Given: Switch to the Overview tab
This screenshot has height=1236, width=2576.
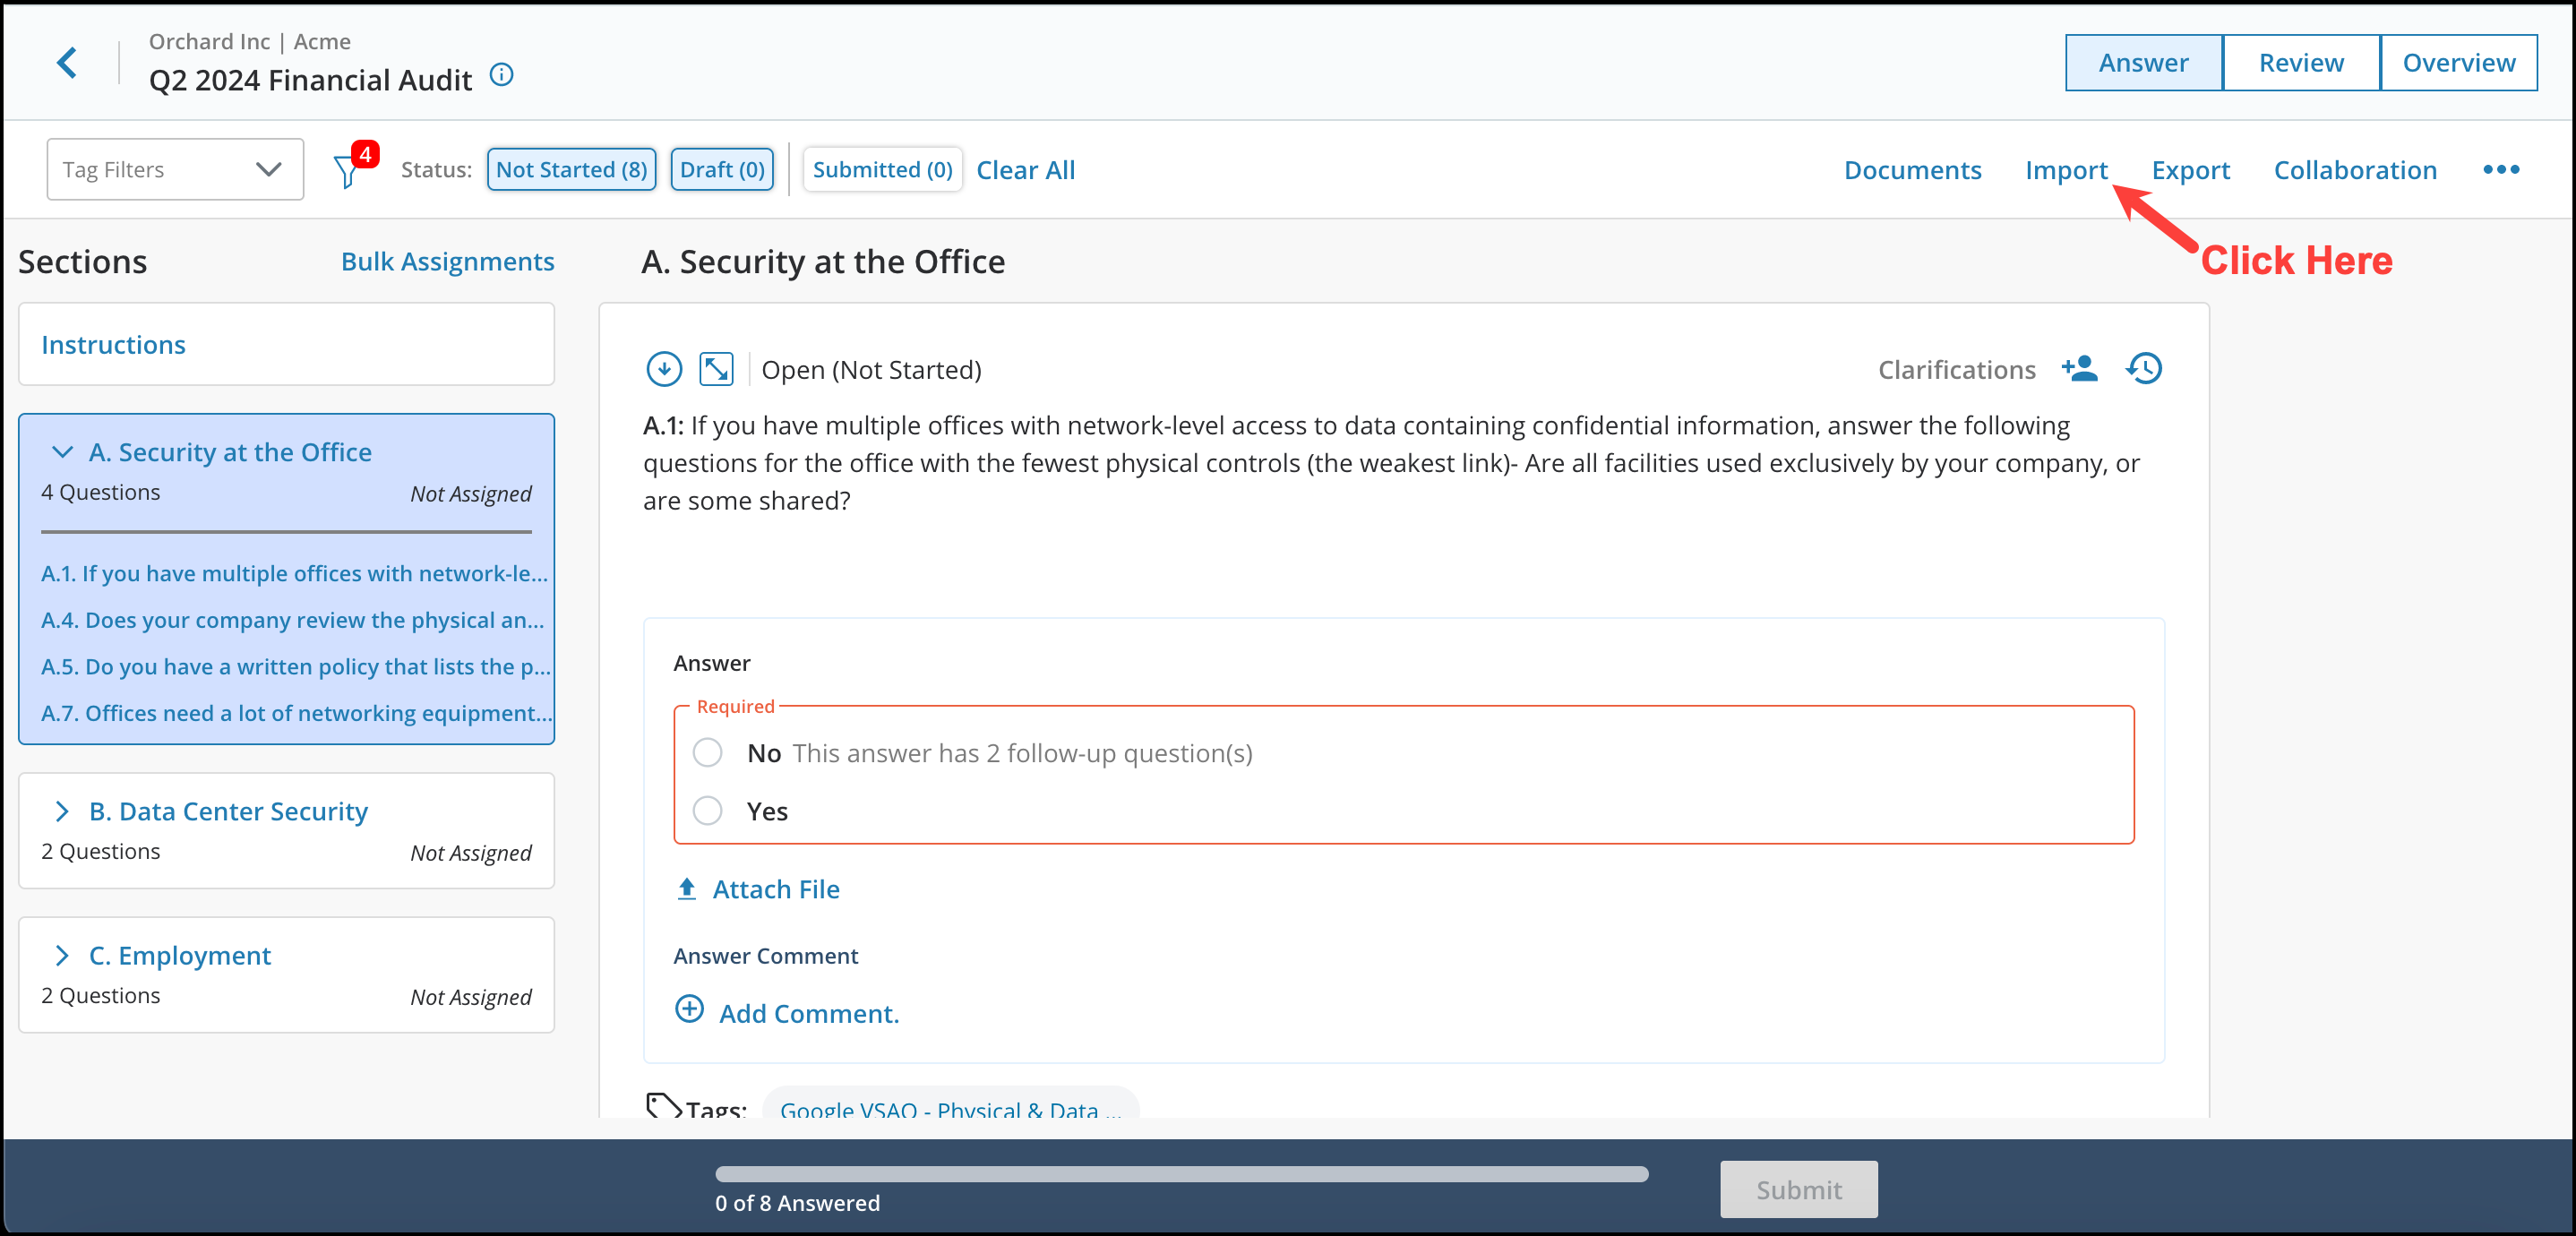Looking at the screenshot, I should 2459,62.
